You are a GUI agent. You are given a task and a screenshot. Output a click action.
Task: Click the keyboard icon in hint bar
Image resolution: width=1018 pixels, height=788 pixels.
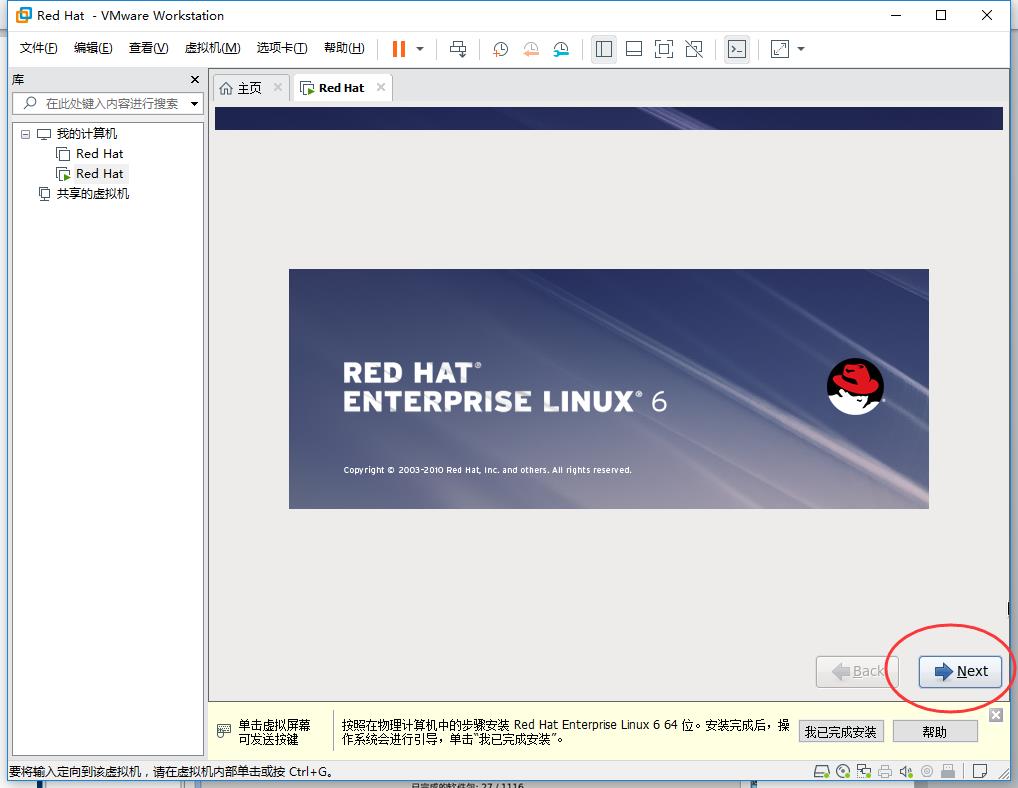coord(223,731)
